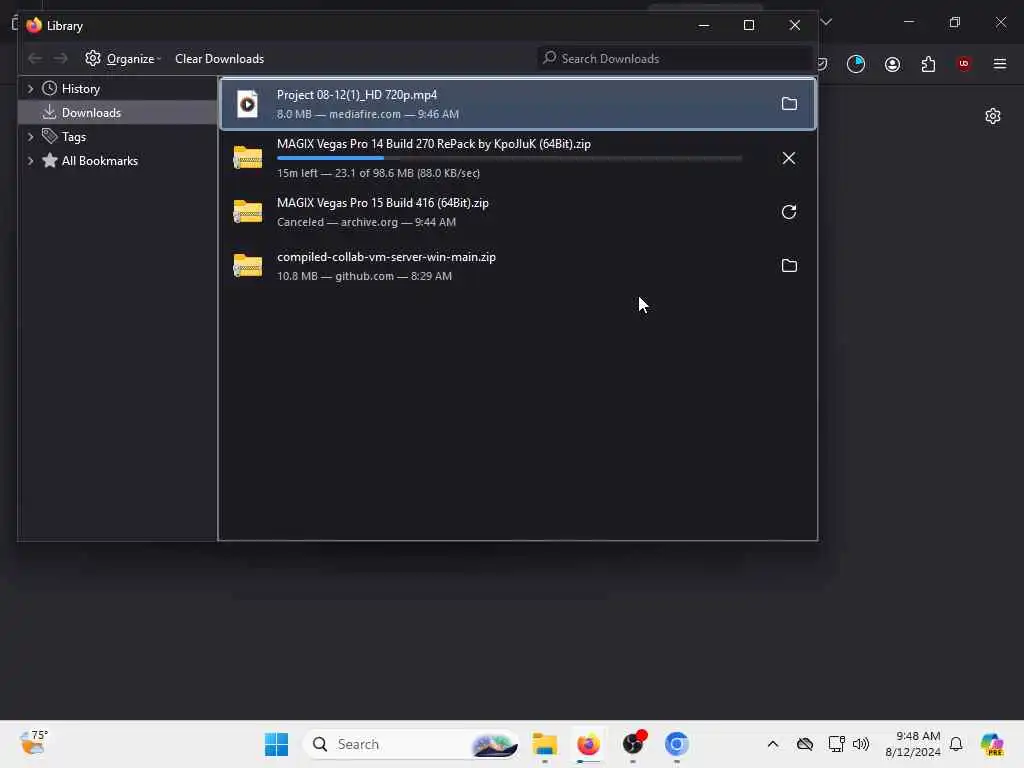The image size is (1024, 768).
Task: Select All Bookmarks in the sidebar
Action: pyautogui.click(x=100, y=161)
